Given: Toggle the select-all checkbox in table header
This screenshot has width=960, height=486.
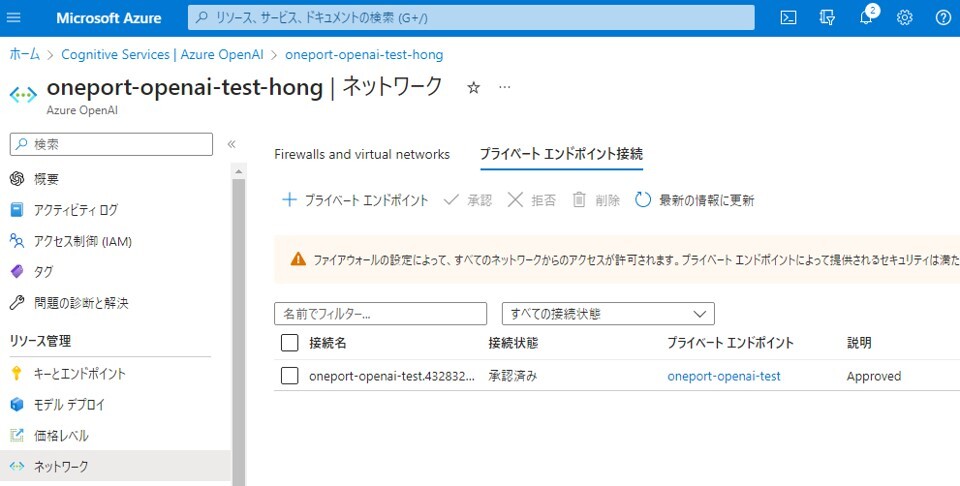Looking at the screenshot, I should [290, 343].
